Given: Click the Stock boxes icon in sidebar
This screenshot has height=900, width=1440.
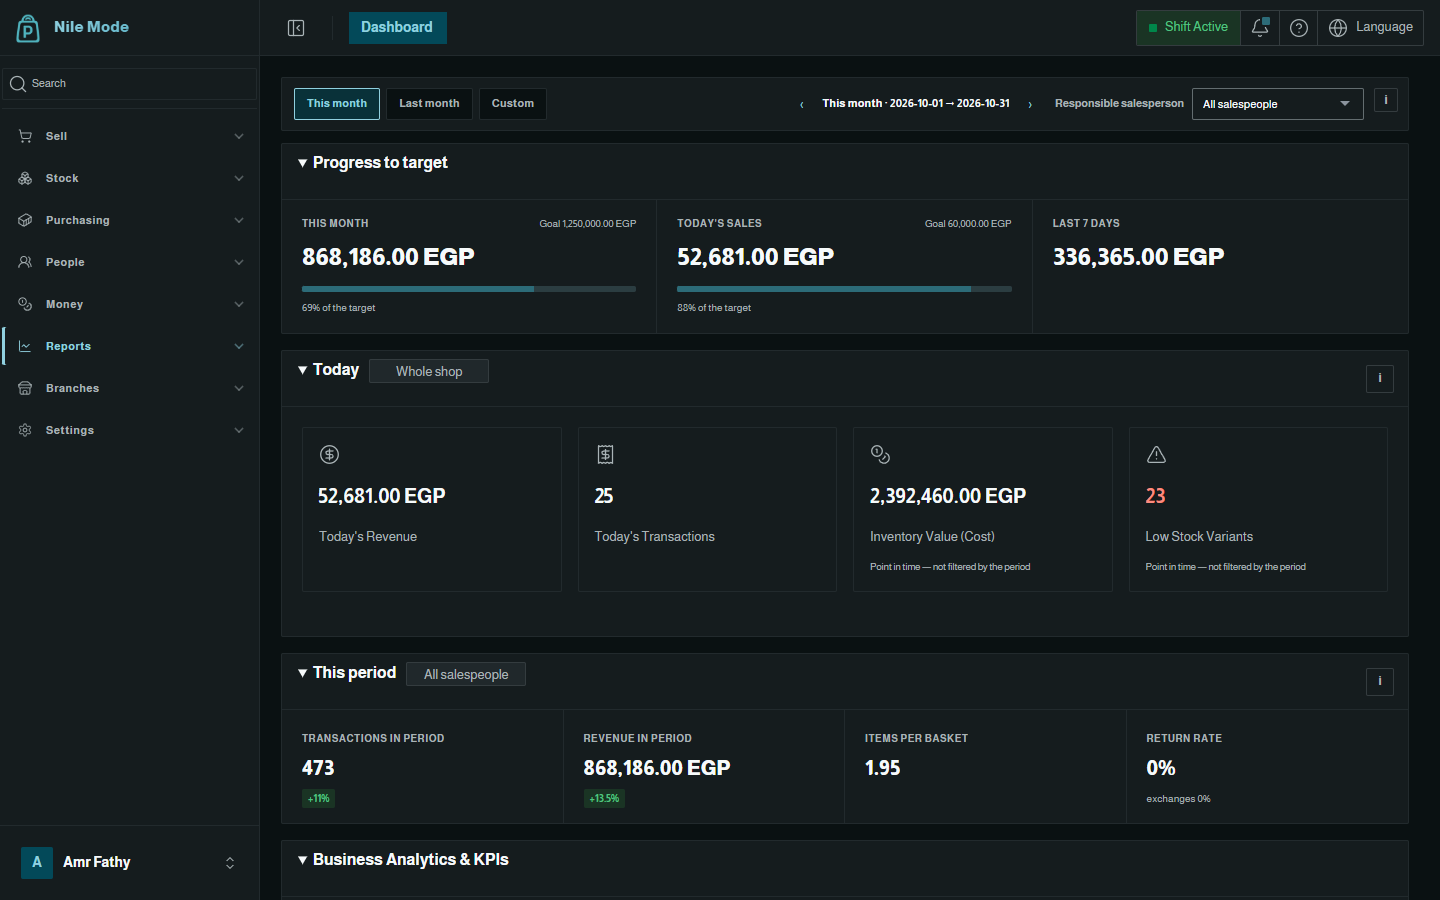Looking at the screenshot, I should tap(25, 178).
